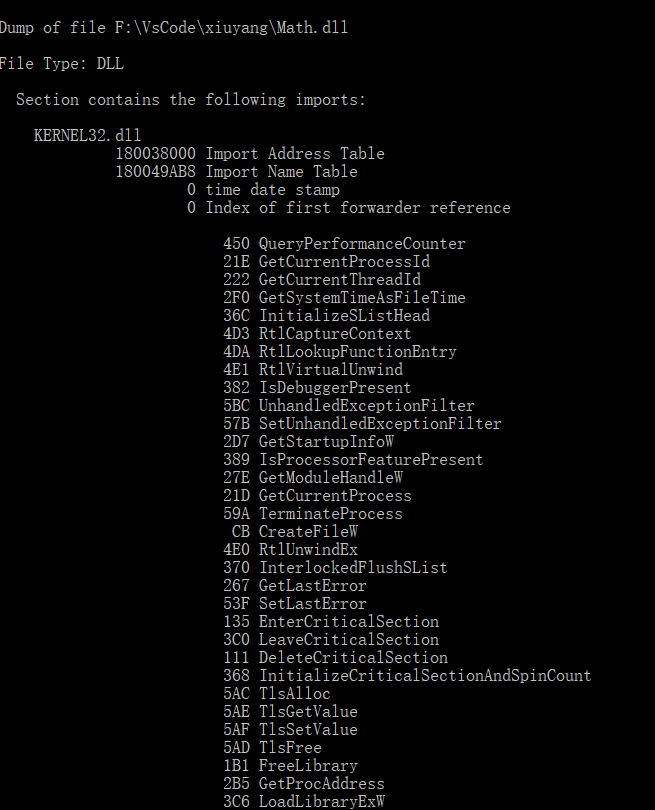Select the LoadLibraryExW entry
Viewport: 655px width, 810px height.
pyautogui.click(x=321, y=802)
